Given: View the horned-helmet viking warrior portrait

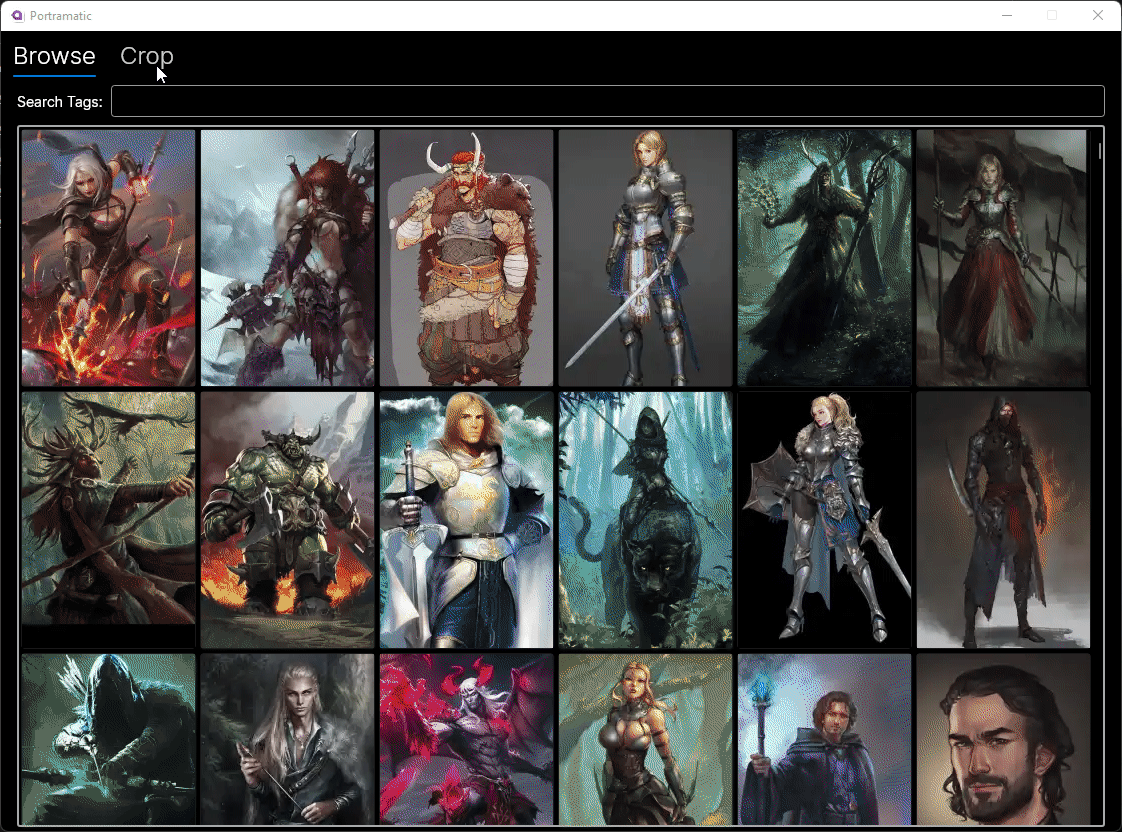Looking at the screenshot, I should coord(466,256).
